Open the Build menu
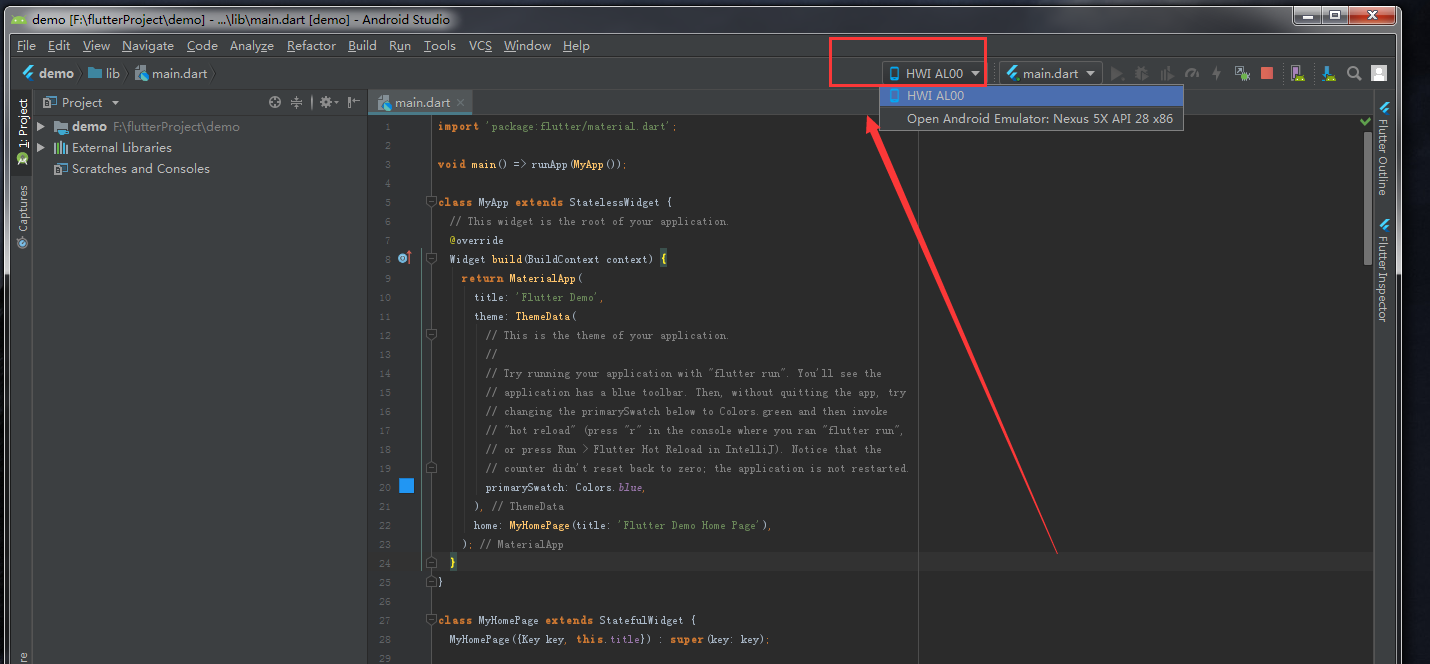Screen dimensions: 1430x664 [362, 45]
